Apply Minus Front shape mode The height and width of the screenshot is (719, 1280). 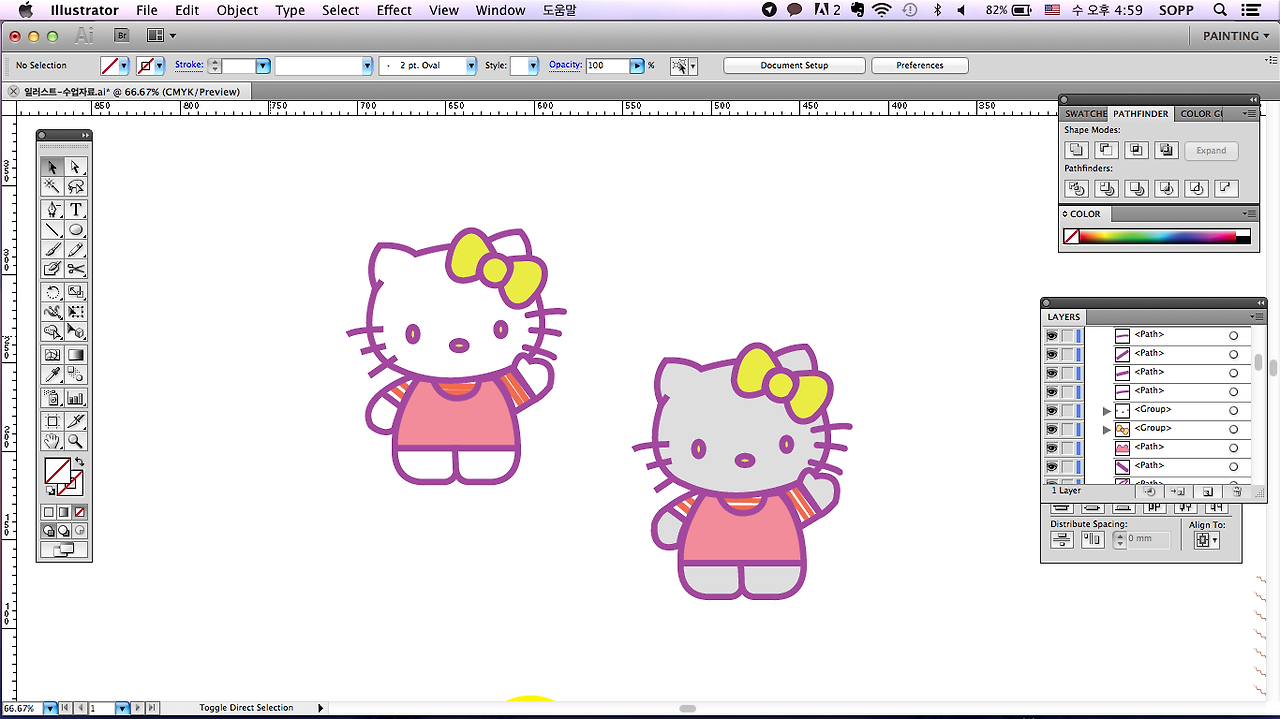pyautogui.click(x=1106, y=150)
